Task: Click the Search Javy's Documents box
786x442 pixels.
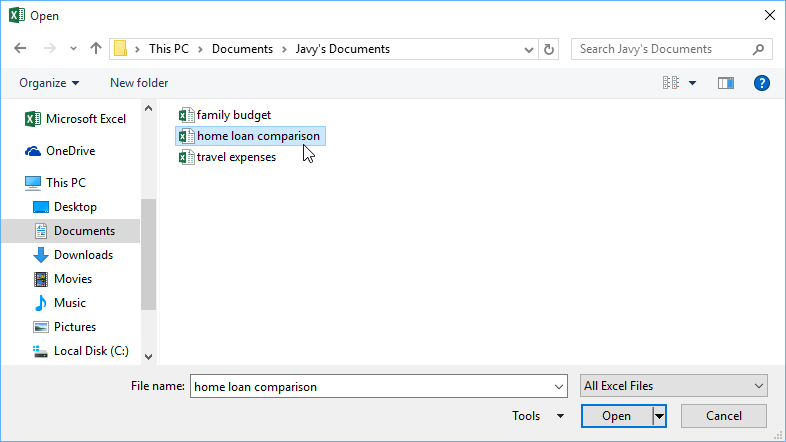Action: 660,49
